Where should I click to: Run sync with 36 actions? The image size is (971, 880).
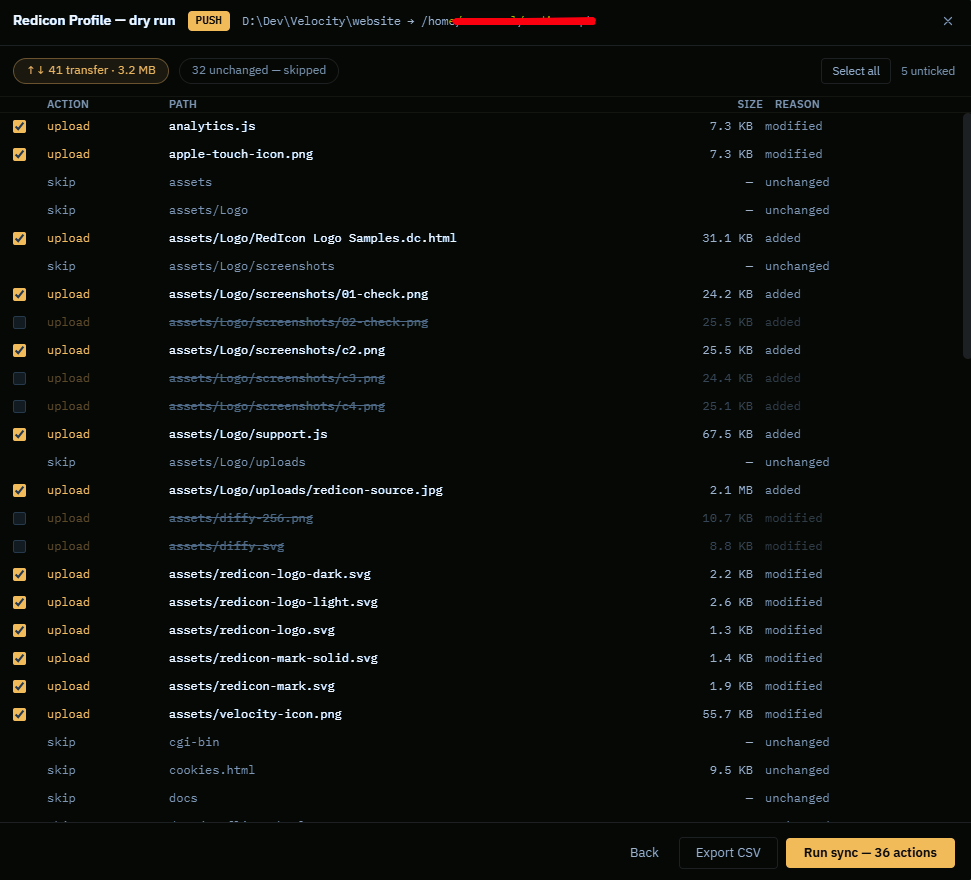[870, 853]
